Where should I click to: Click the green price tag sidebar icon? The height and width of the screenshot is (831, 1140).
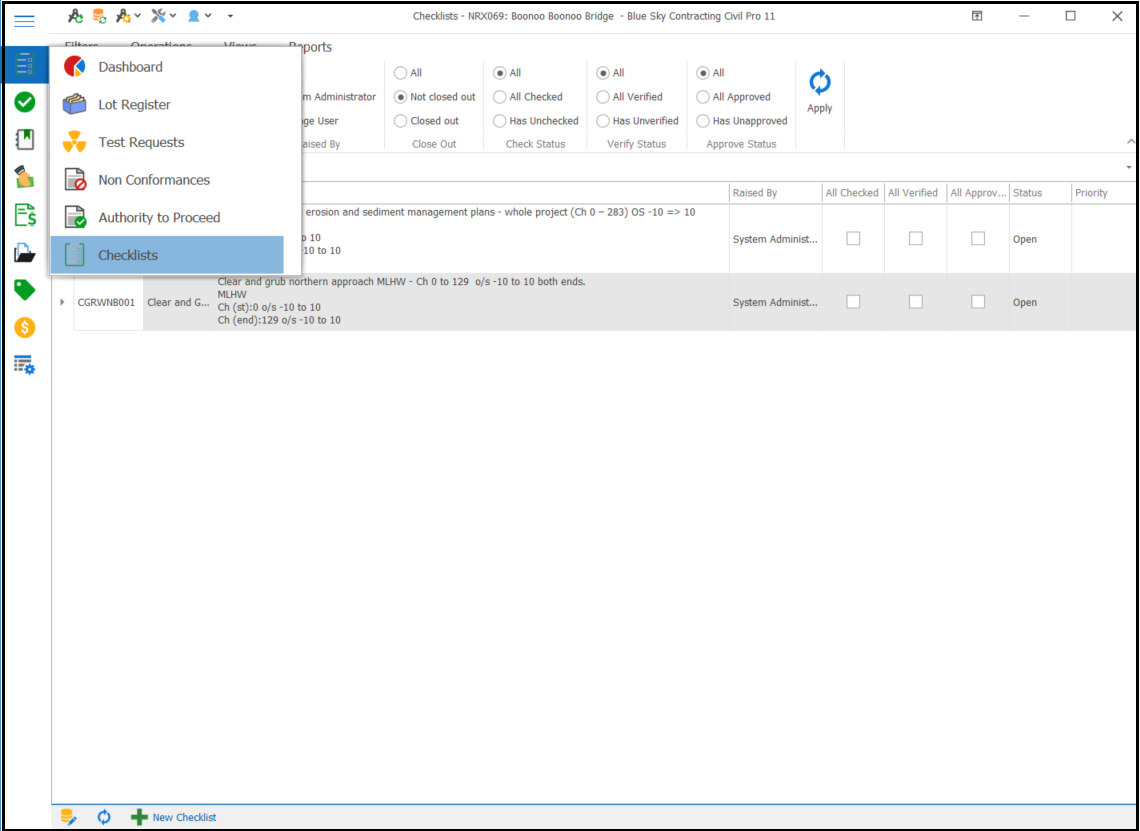point(25,290)
